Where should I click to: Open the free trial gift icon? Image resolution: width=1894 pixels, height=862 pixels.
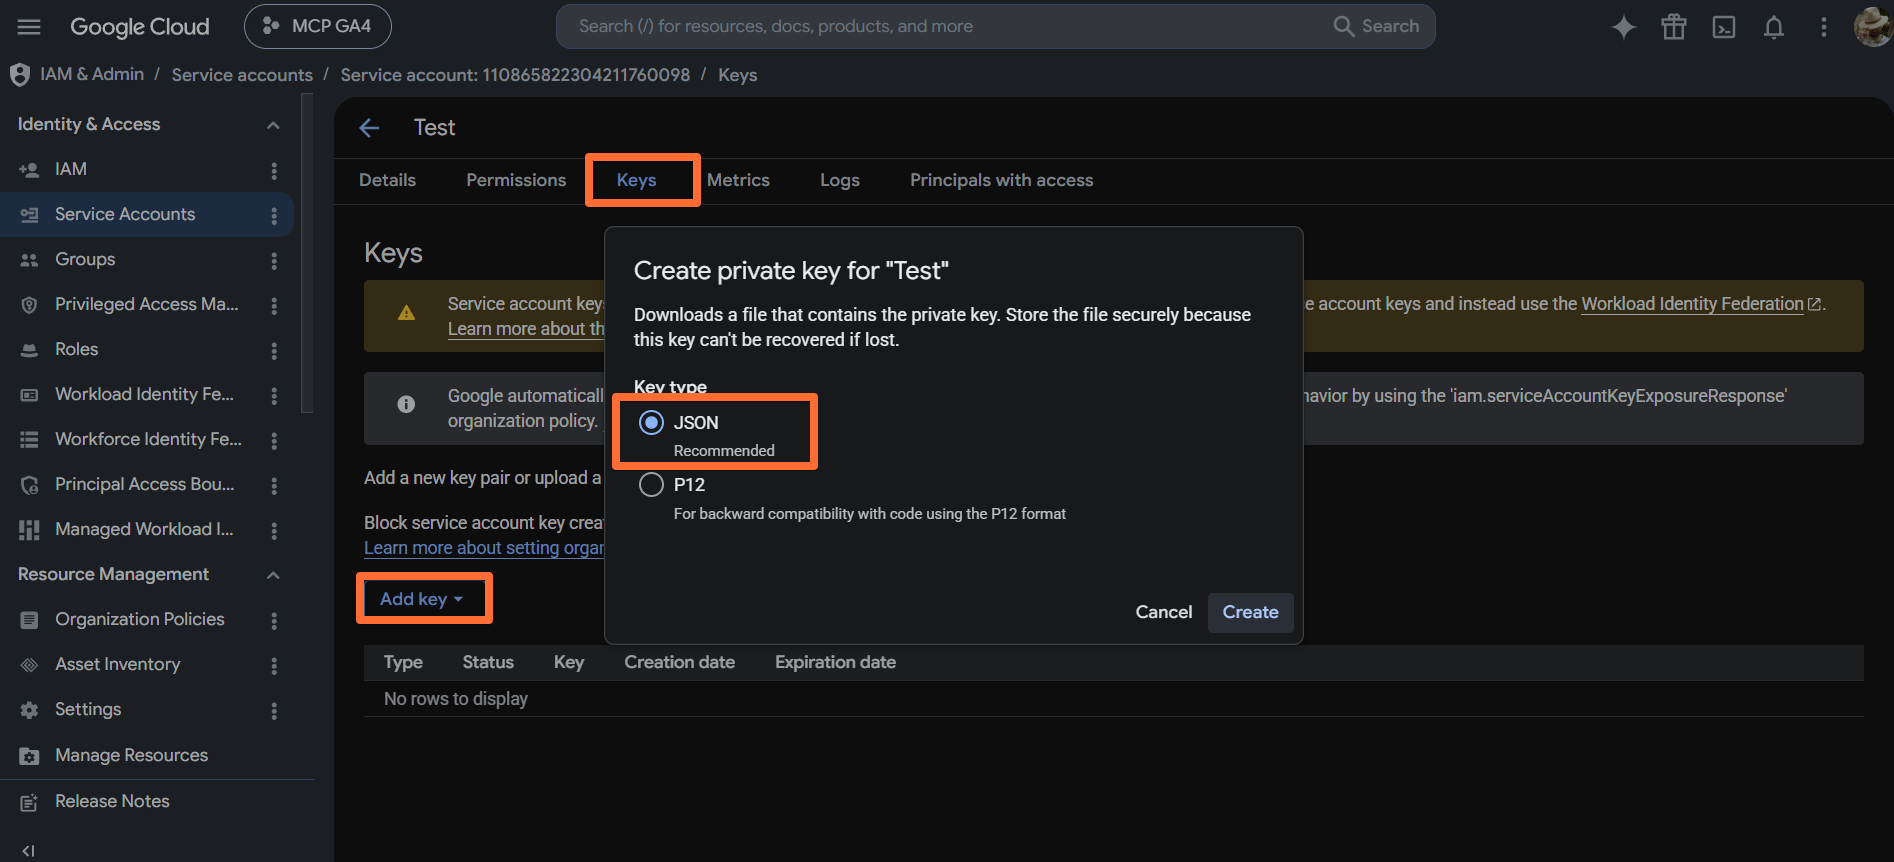click(x=1674, y=27)
